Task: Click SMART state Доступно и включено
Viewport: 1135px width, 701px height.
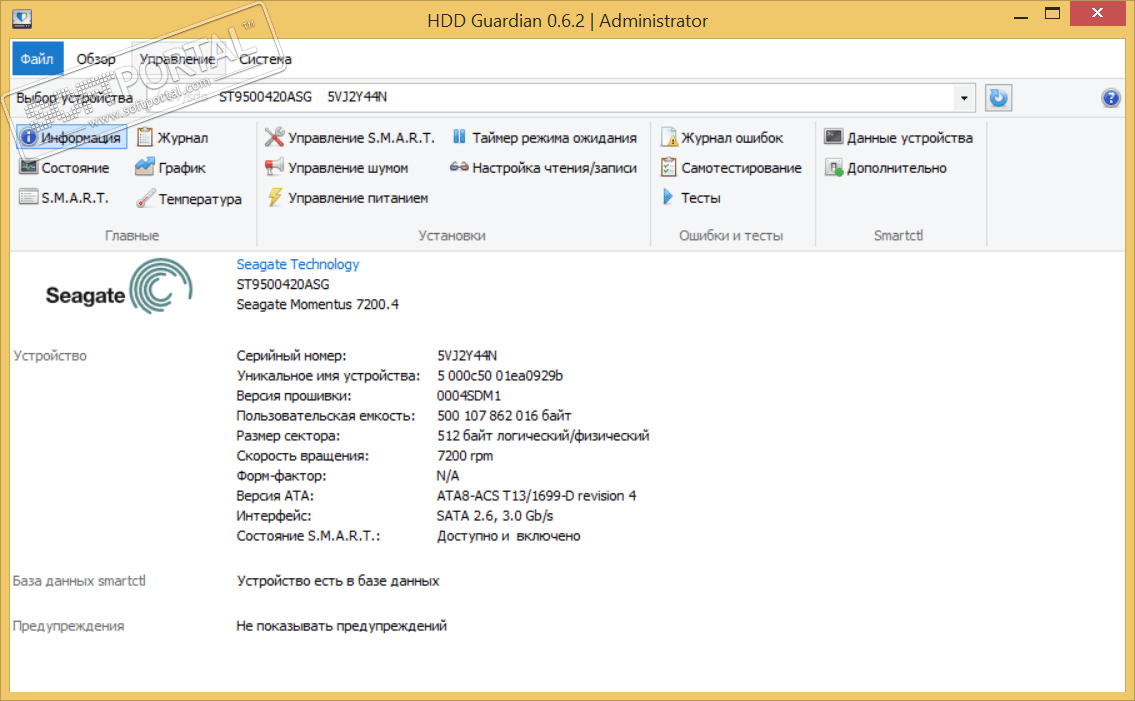Action: point(508,537)
